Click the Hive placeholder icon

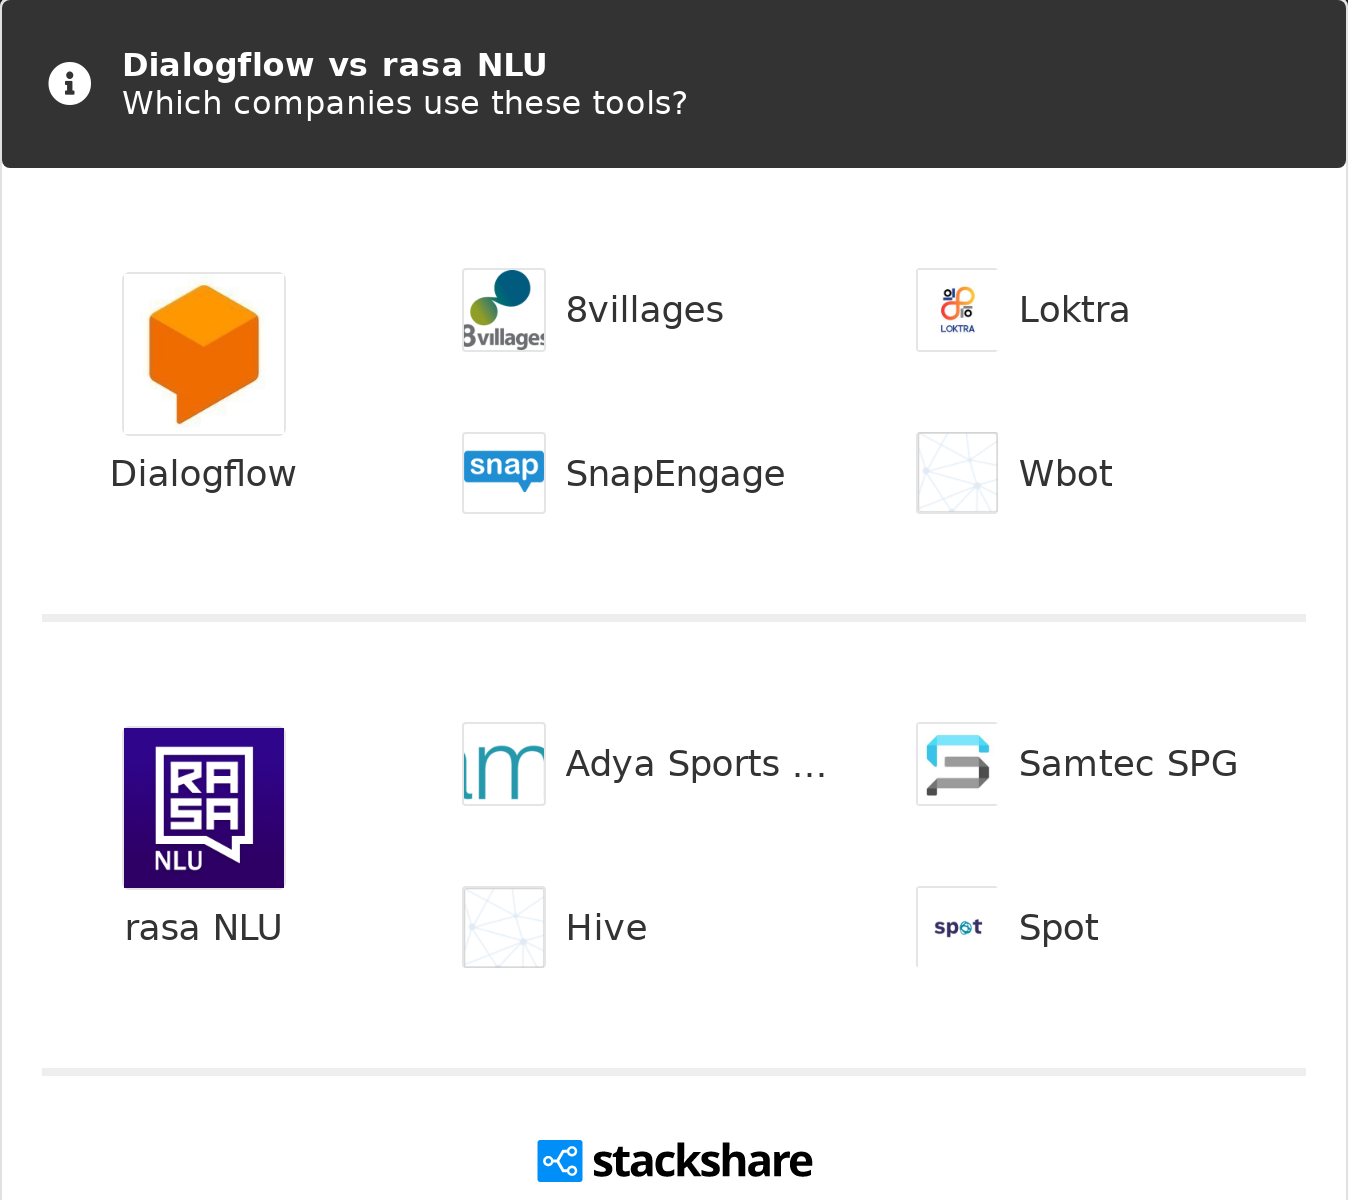503,926
